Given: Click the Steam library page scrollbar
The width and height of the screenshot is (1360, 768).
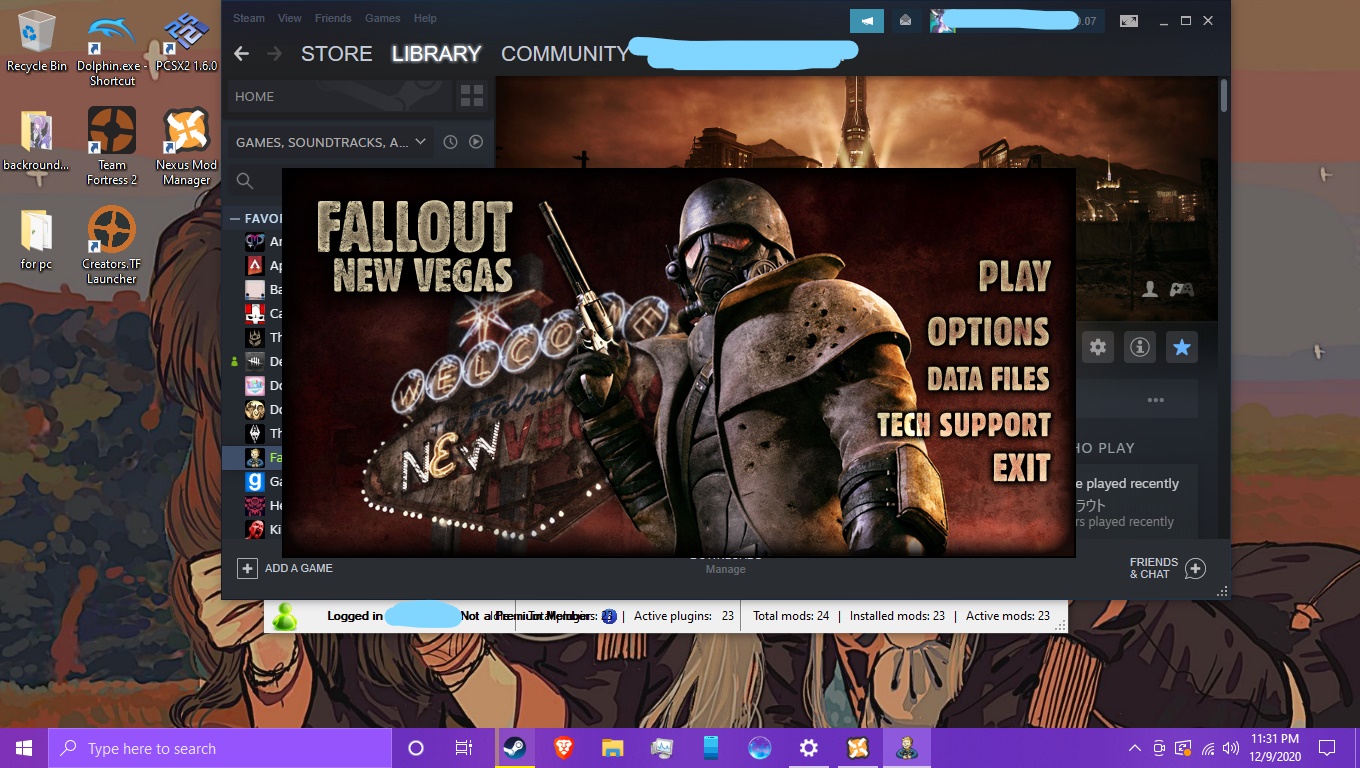Looking at the screenshot, I should [x=1224, y=95].
